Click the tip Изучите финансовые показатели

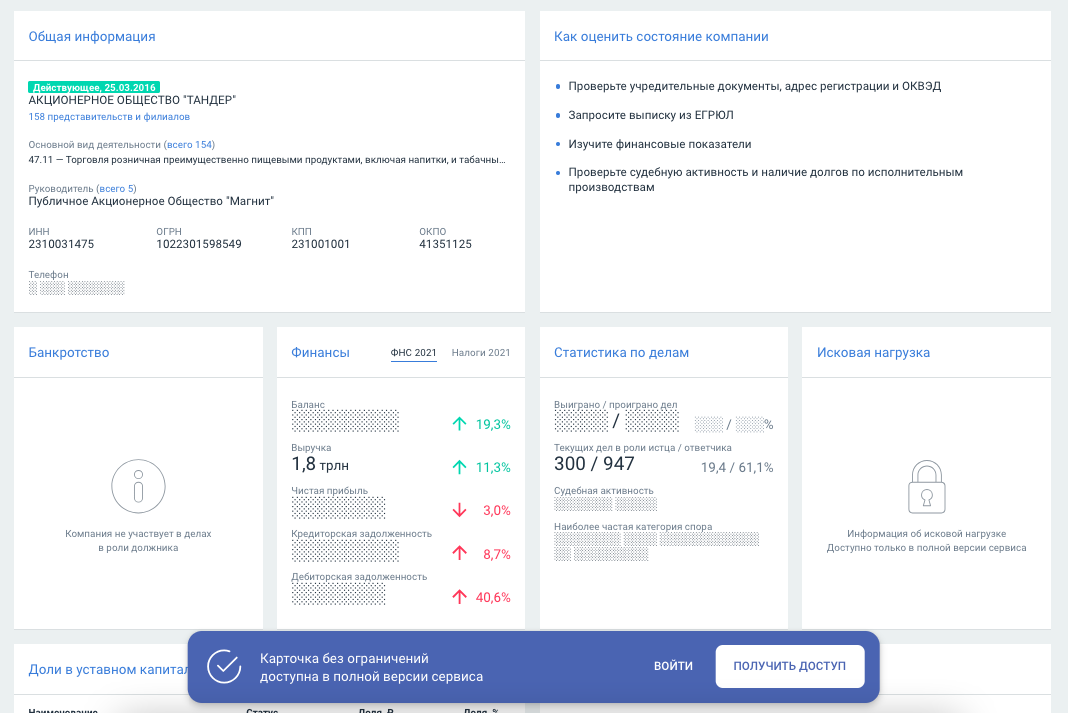(x=660, y=144)
